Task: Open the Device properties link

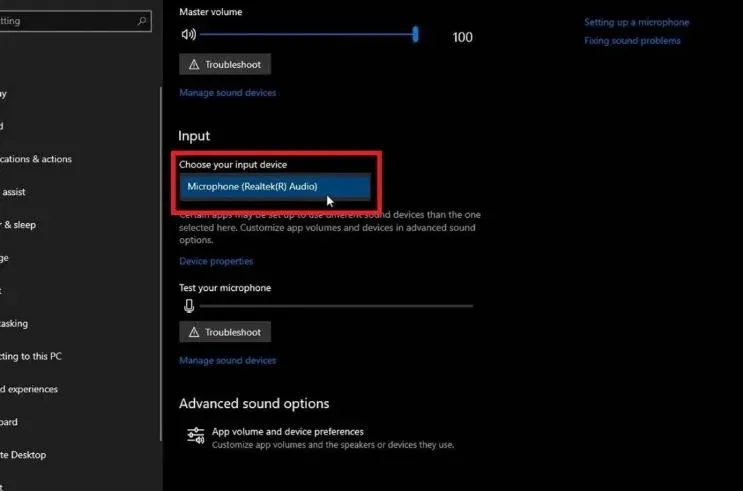Action: pos(216,261)
